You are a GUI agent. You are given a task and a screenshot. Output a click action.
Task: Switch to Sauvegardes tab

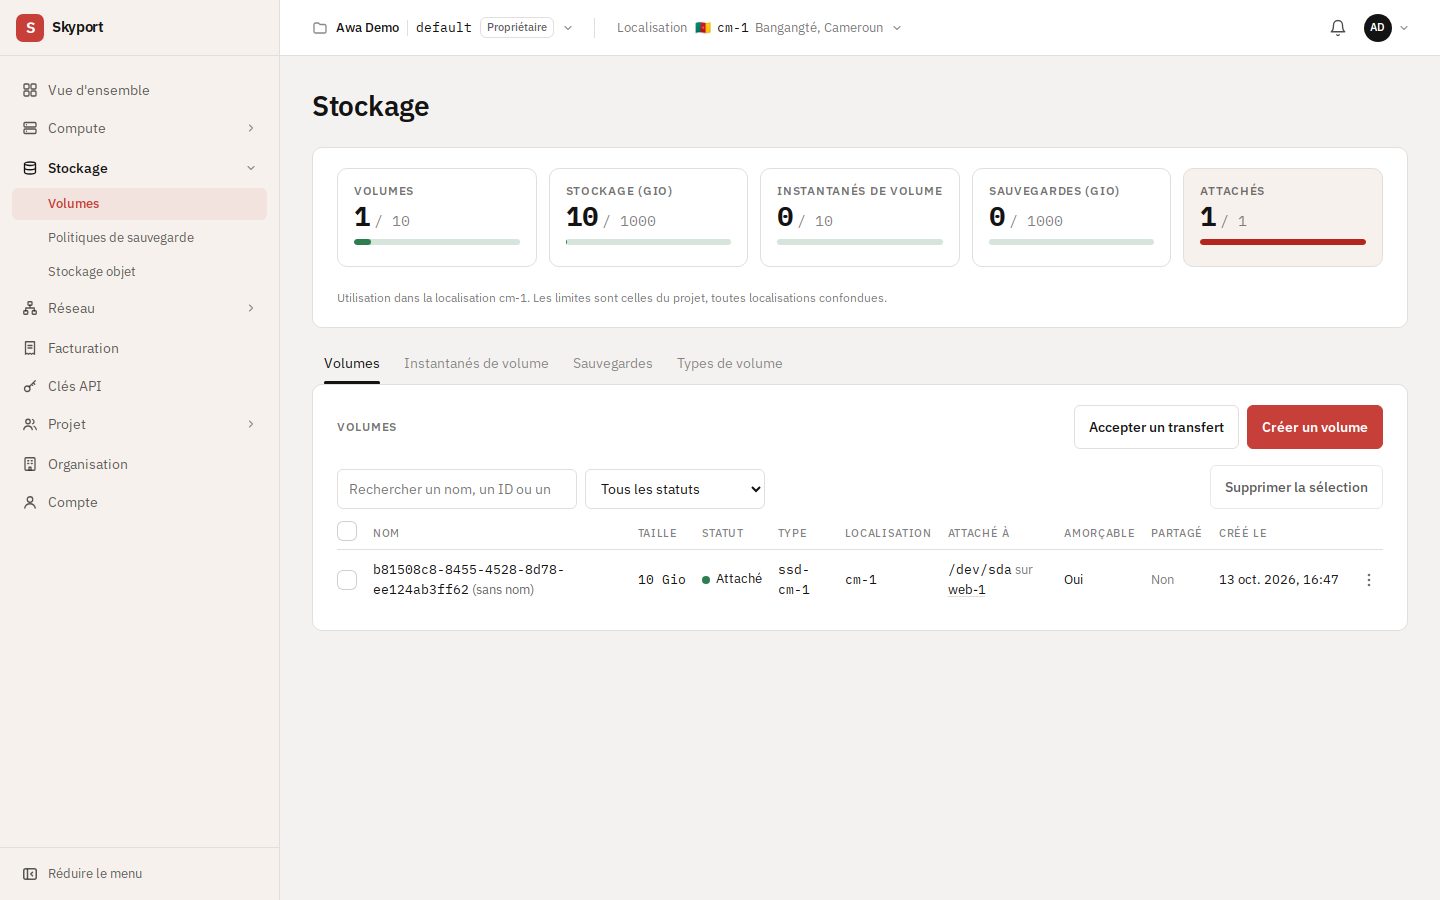[x=613, y=363]
